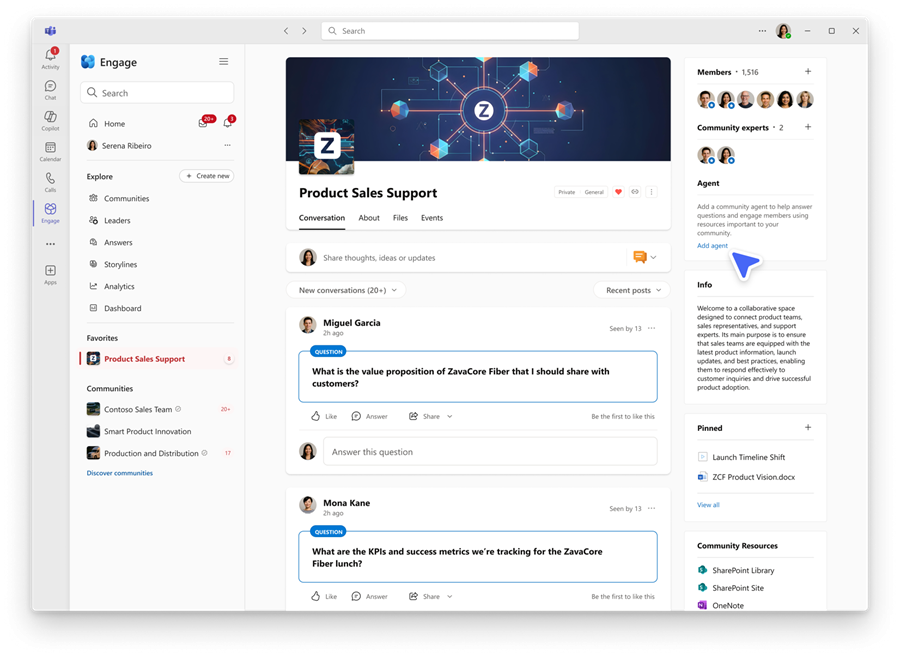Select the Chat icon in the left rail

click(49, 87)
